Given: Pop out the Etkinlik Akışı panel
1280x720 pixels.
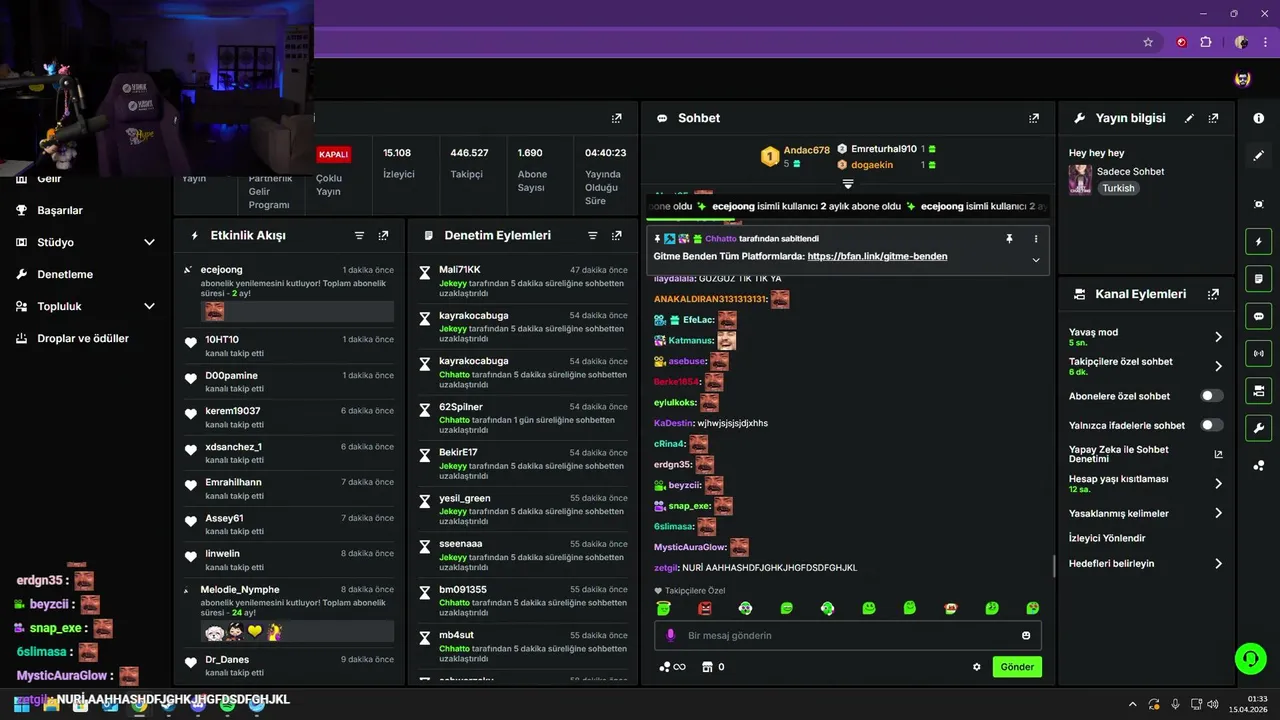Looking at the screenshot, I should click(383, 236).
